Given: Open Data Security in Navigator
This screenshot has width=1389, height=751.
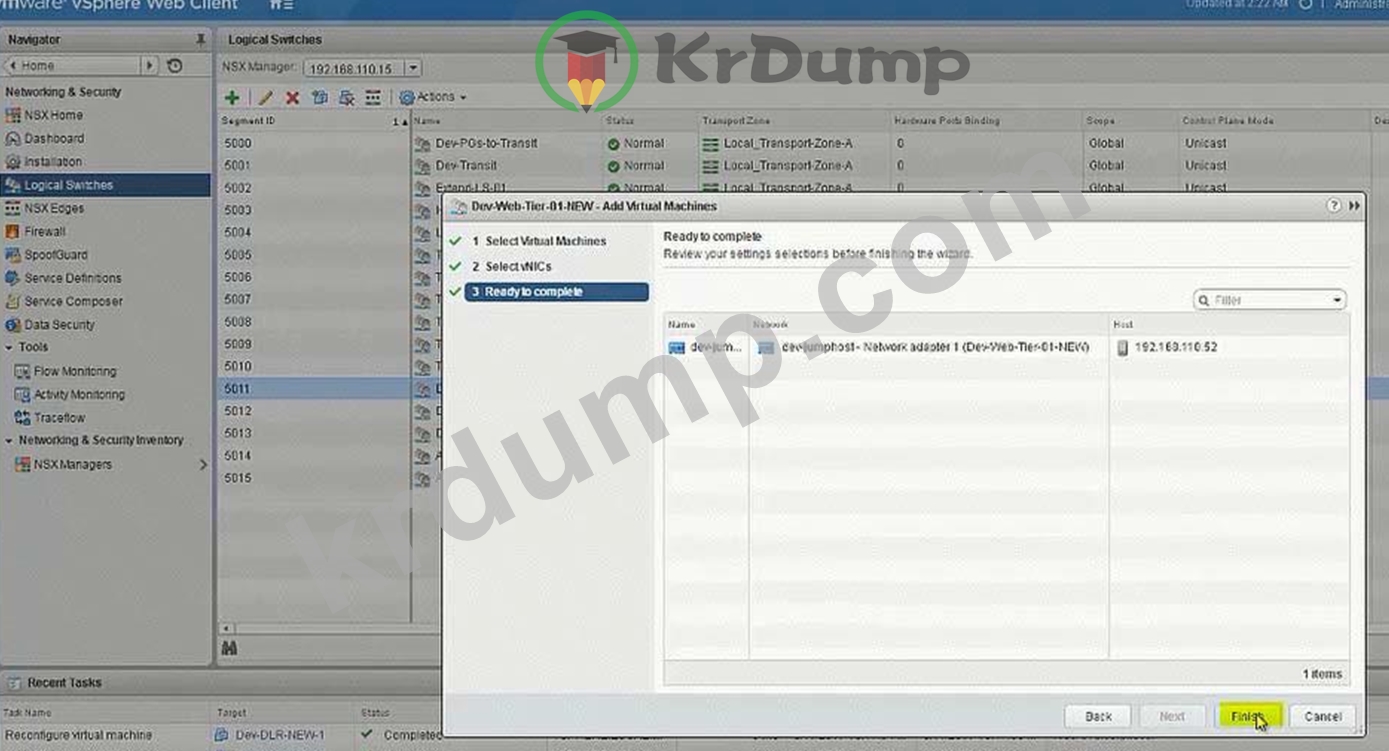Looking at the screenshot, I should 59,324.
